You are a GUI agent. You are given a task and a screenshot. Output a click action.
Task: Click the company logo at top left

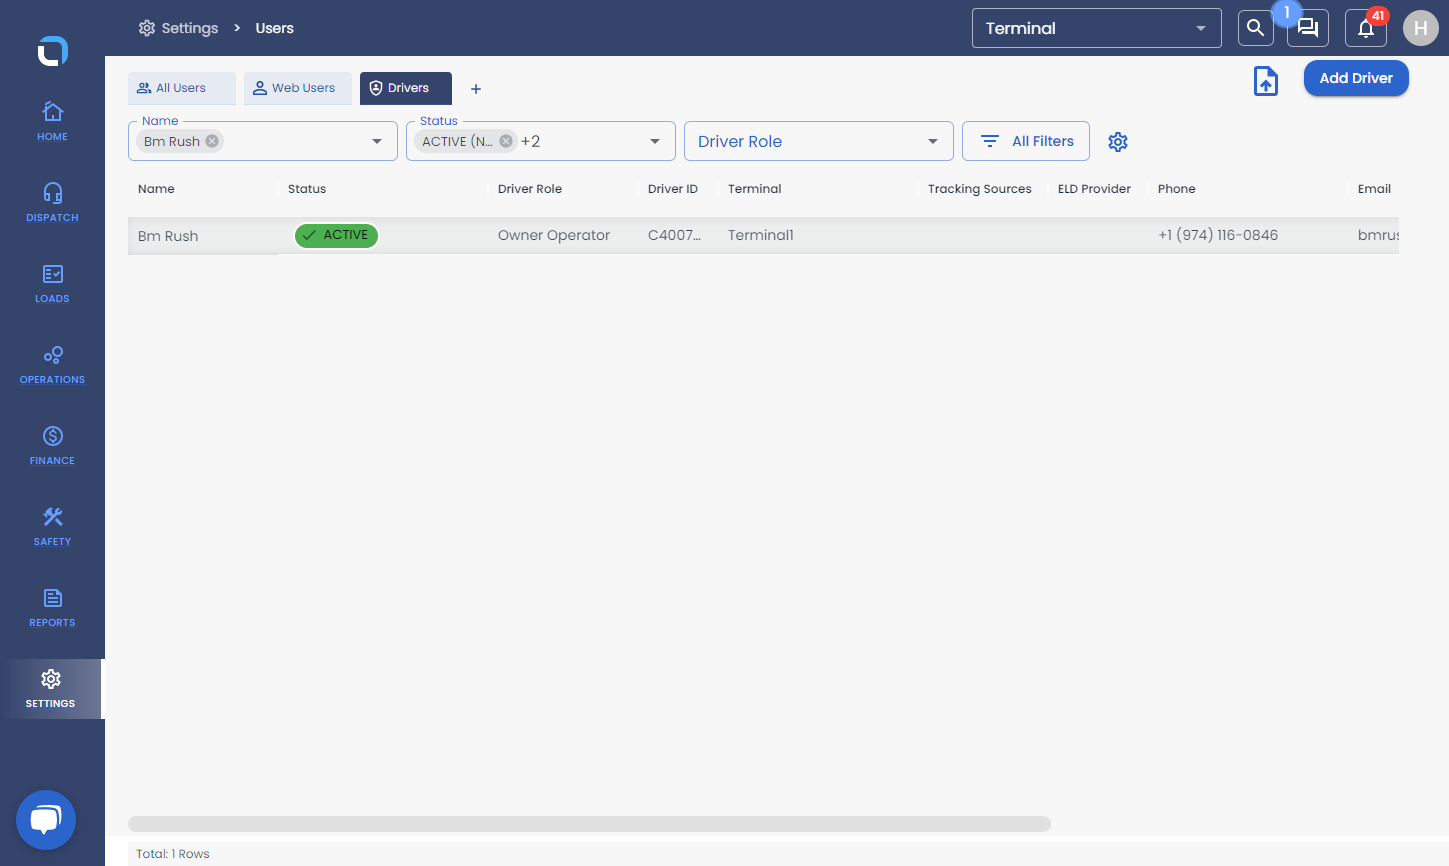coord(53,51)
